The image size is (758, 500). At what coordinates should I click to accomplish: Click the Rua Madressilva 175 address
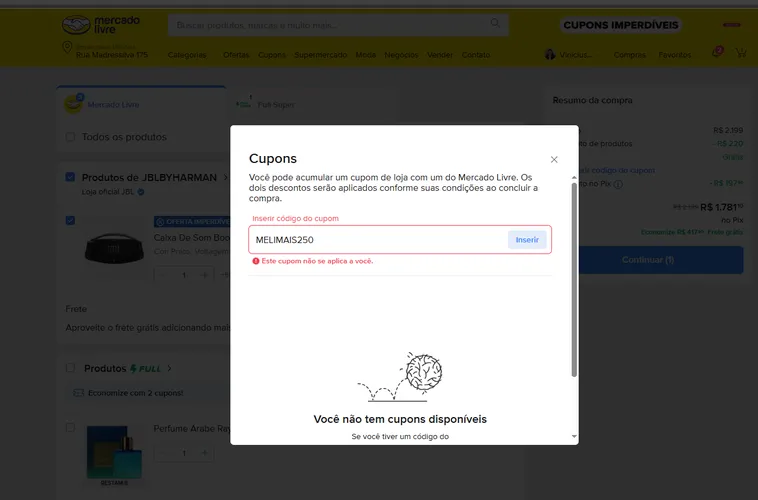[x=112, y=55]
